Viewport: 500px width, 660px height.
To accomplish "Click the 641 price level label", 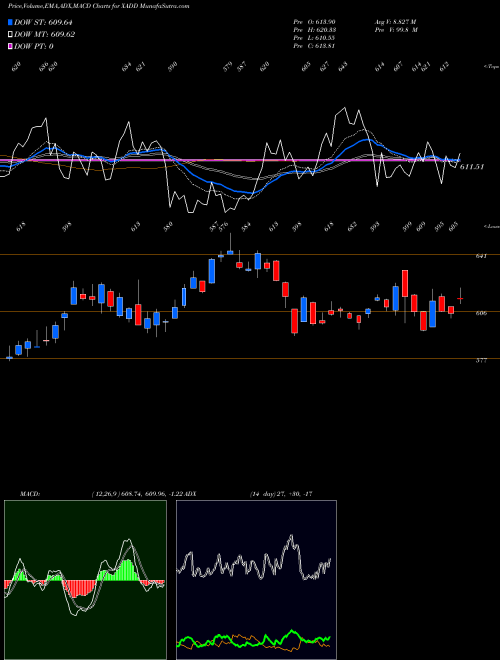I will click(482, 256).
